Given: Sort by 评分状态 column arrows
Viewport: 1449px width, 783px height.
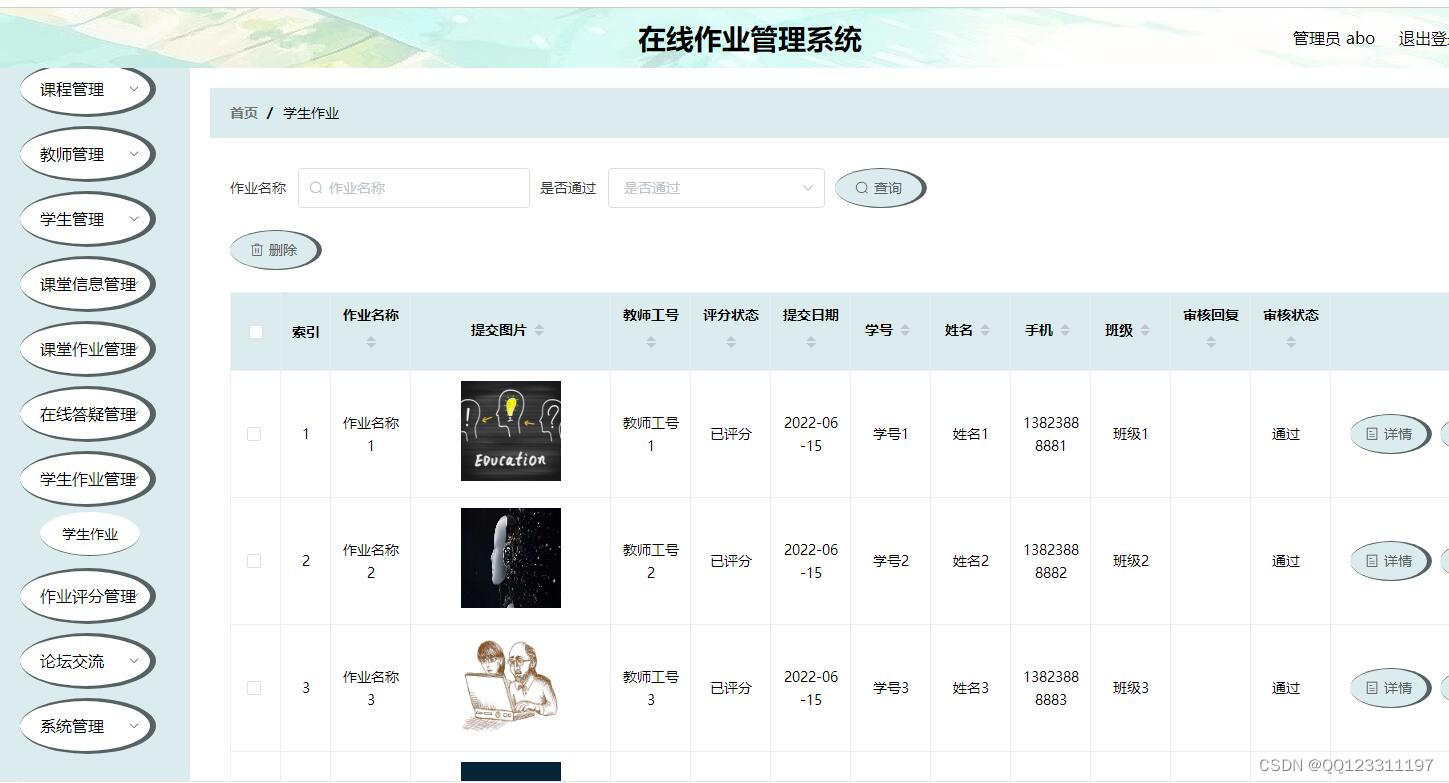Looking at the screenshot, I should [731, 342].
